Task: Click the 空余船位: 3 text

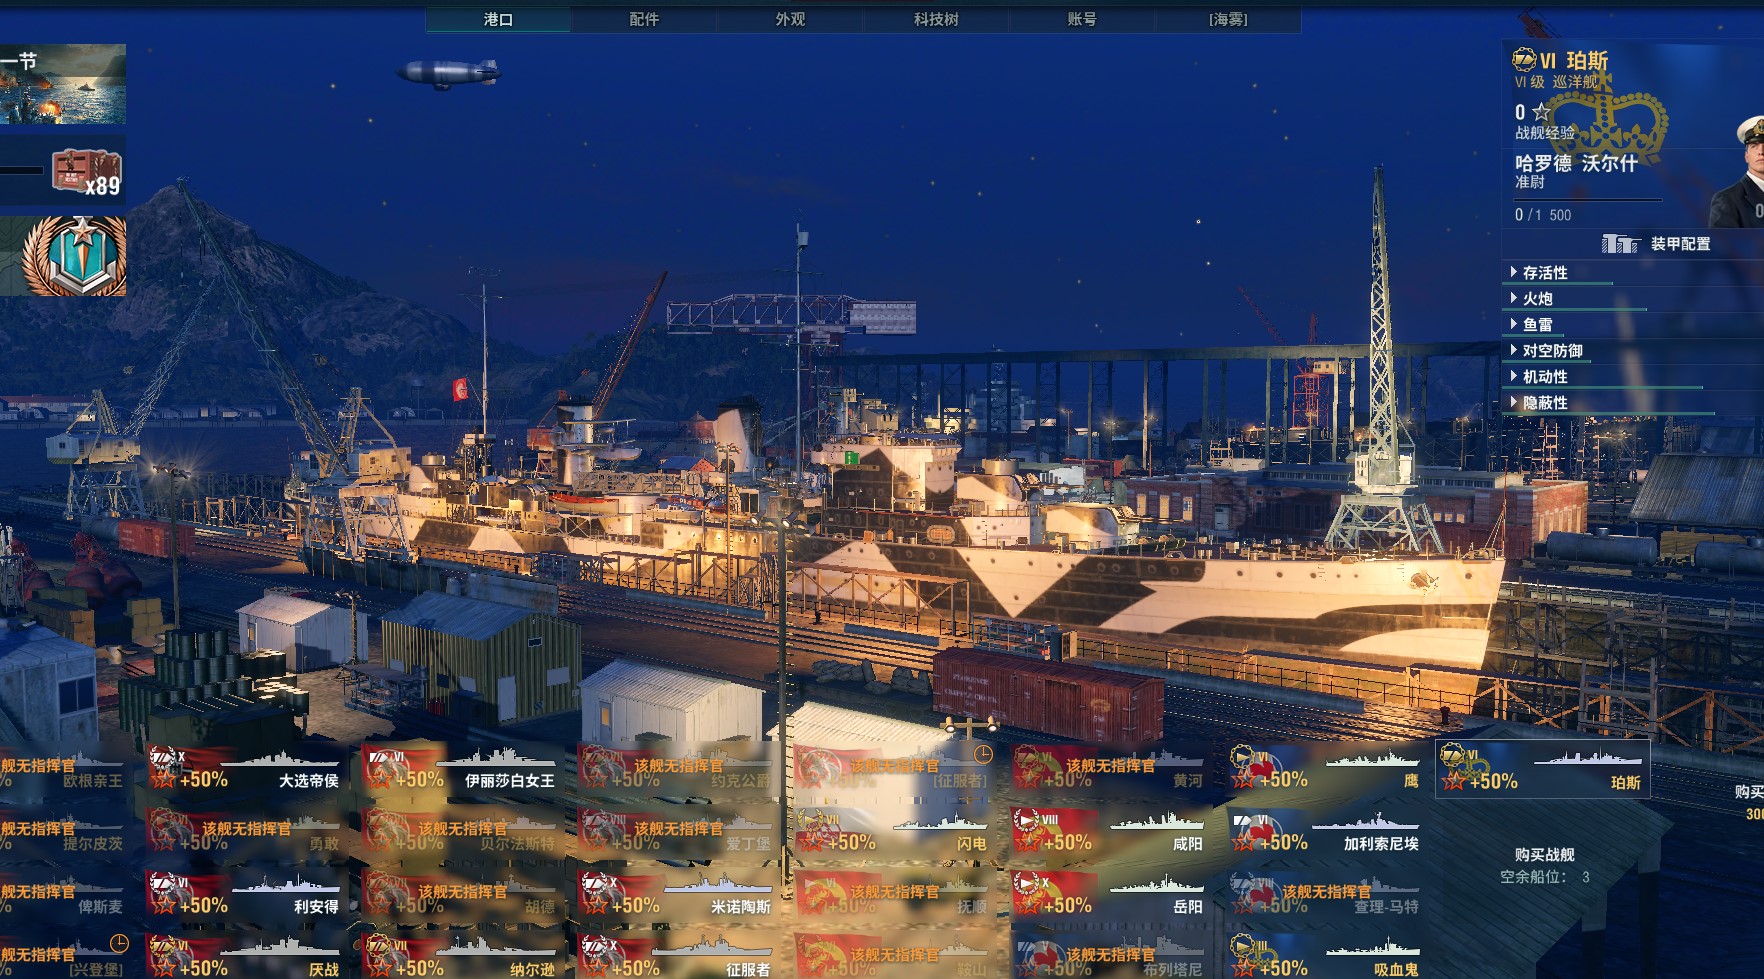Action: [x=1544, y=877]
